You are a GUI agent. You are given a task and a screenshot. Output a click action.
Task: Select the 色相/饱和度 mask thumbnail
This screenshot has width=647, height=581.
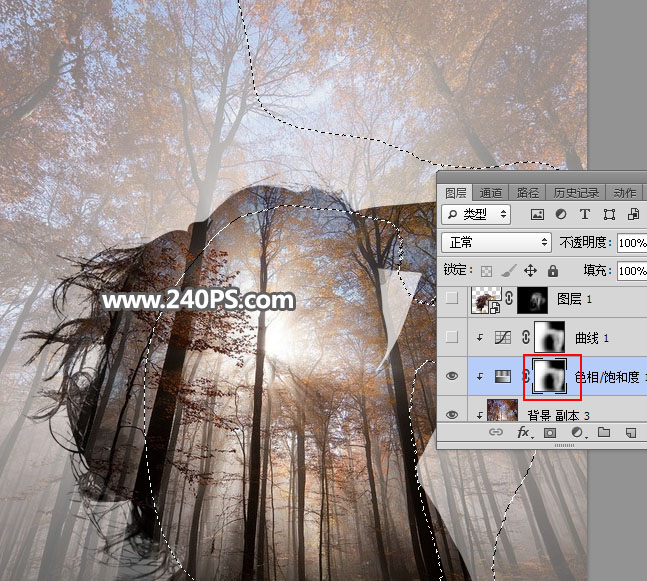pos(550,376)
